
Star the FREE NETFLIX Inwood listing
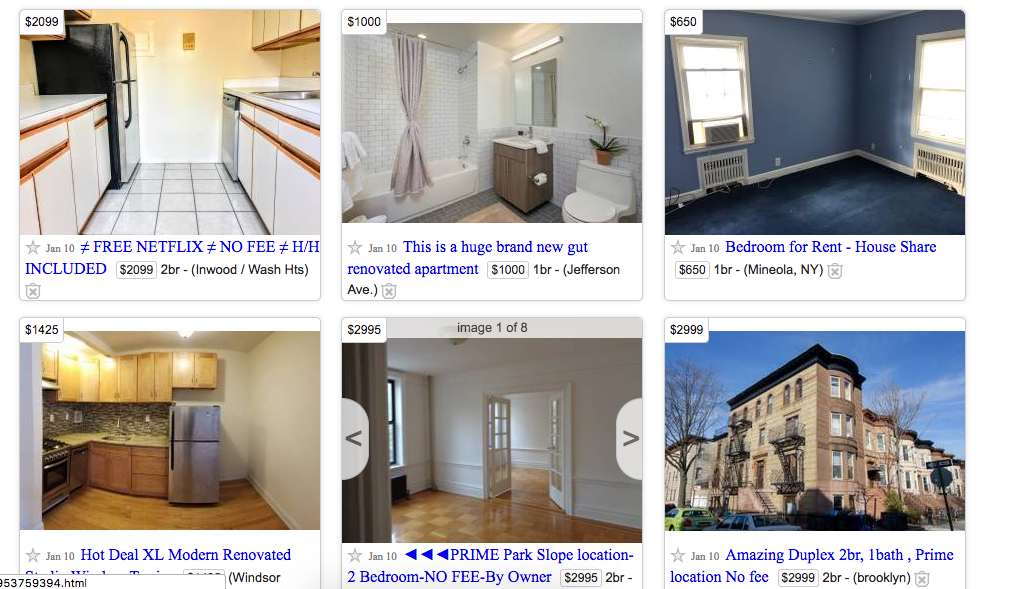coord(33,247)
